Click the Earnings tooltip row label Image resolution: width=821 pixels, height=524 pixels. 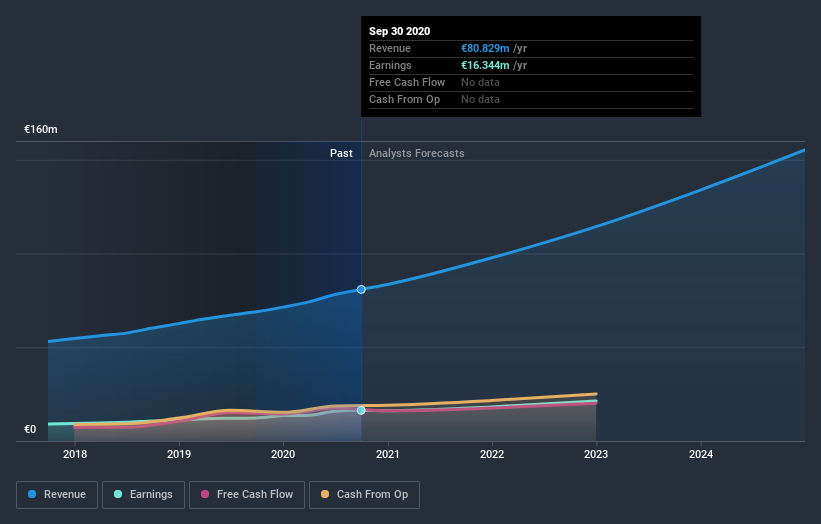point(390,65)
